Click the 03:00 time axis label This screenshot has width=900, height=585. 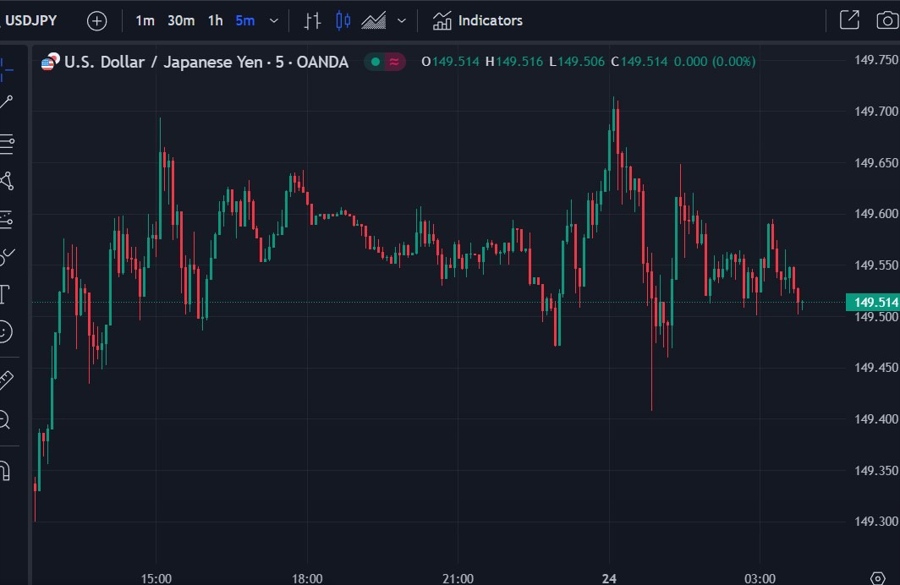pyautogui.click(x=760, y=578)
